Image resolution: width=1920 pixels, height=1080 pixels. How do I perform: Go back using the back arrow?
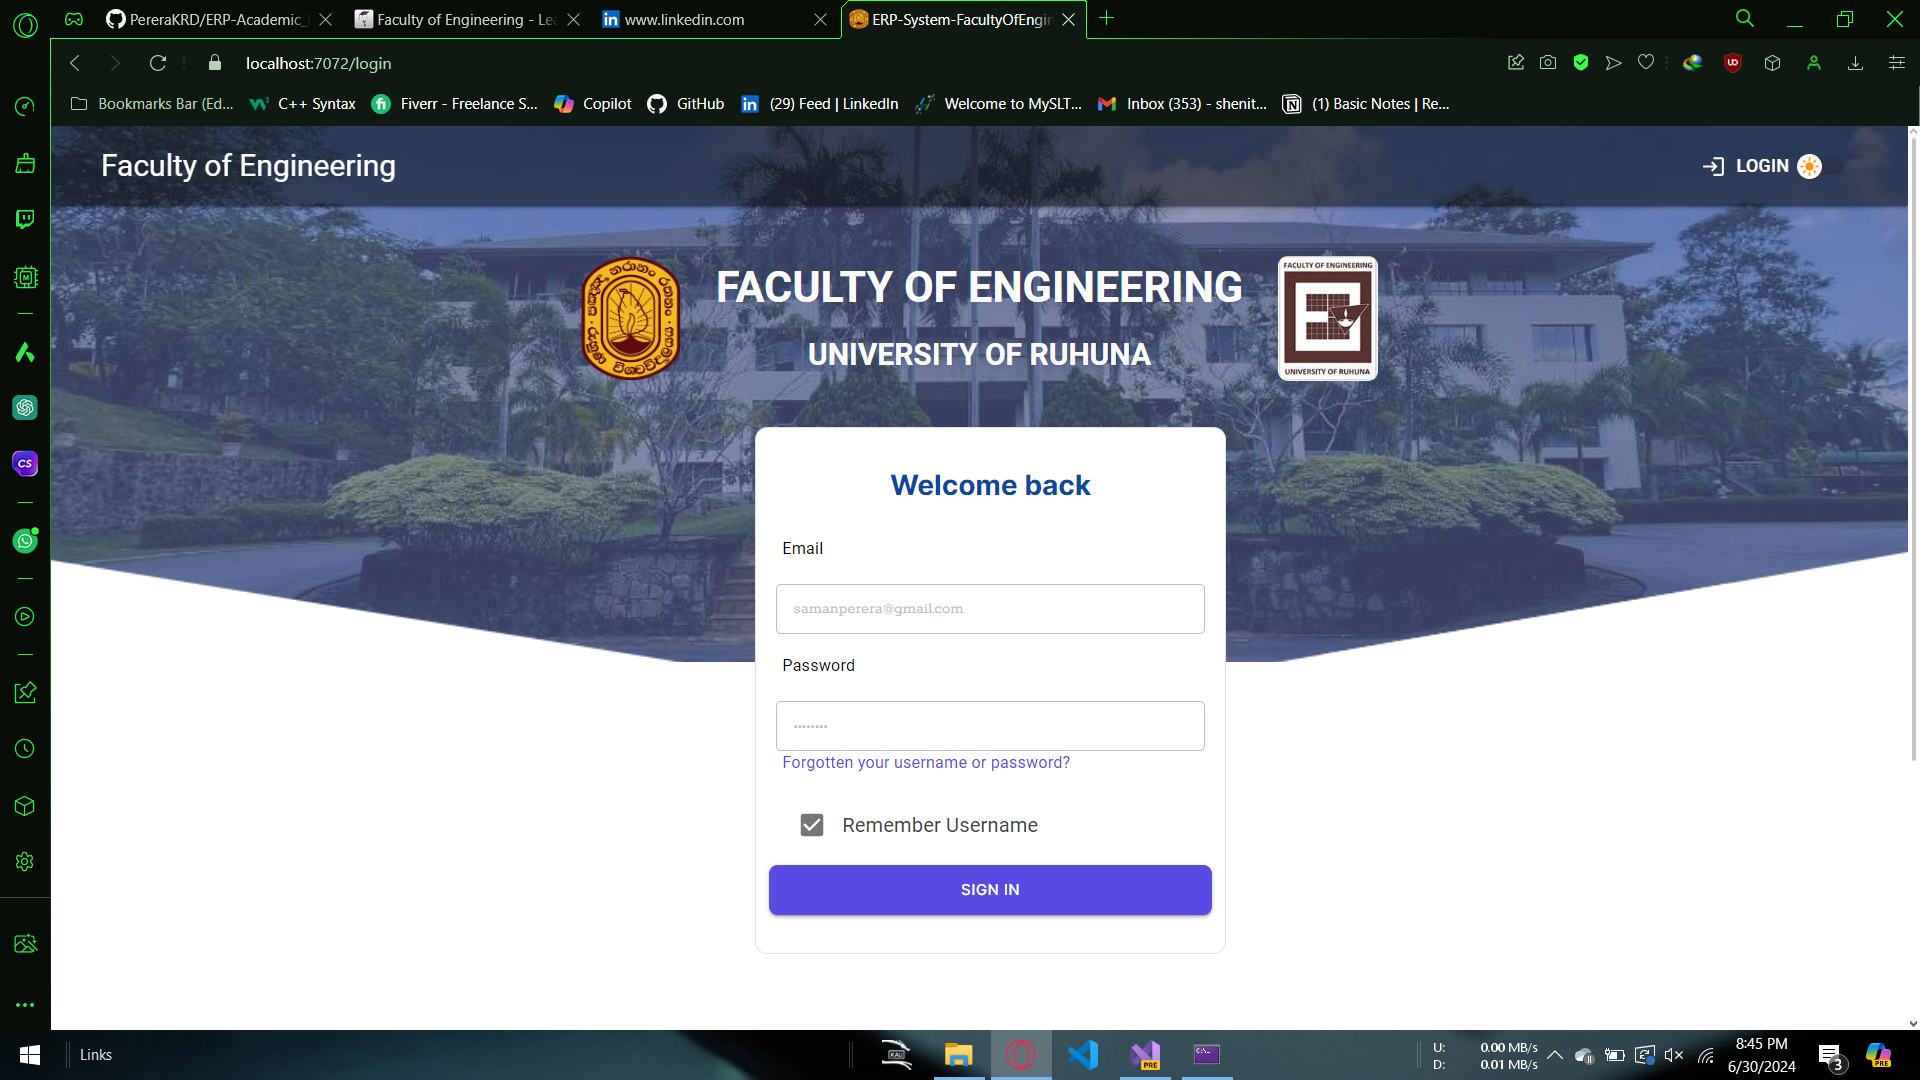tap(75, 63)
